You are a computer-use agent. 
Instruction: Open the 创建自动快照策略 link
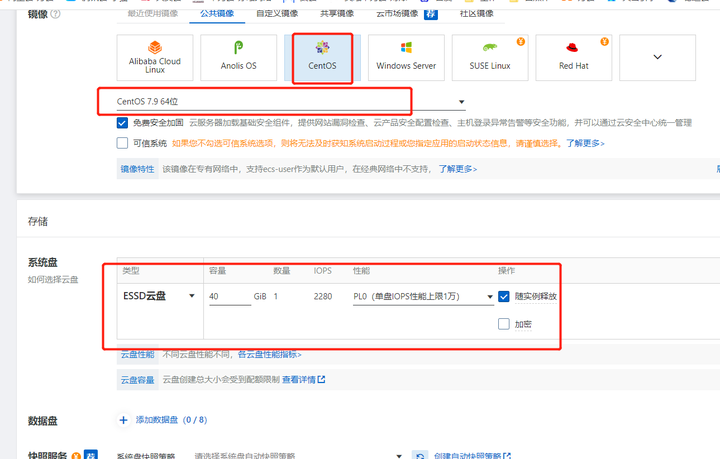pos(472,456)
